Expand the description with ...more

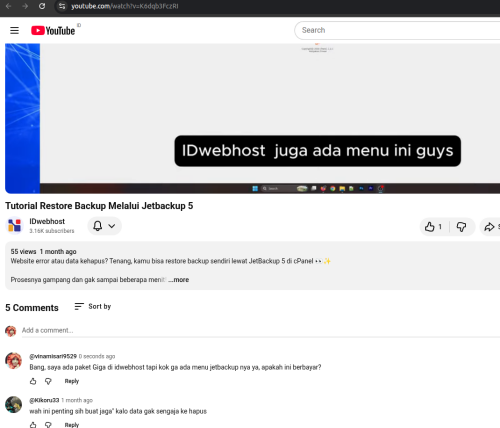coord(179,280)
